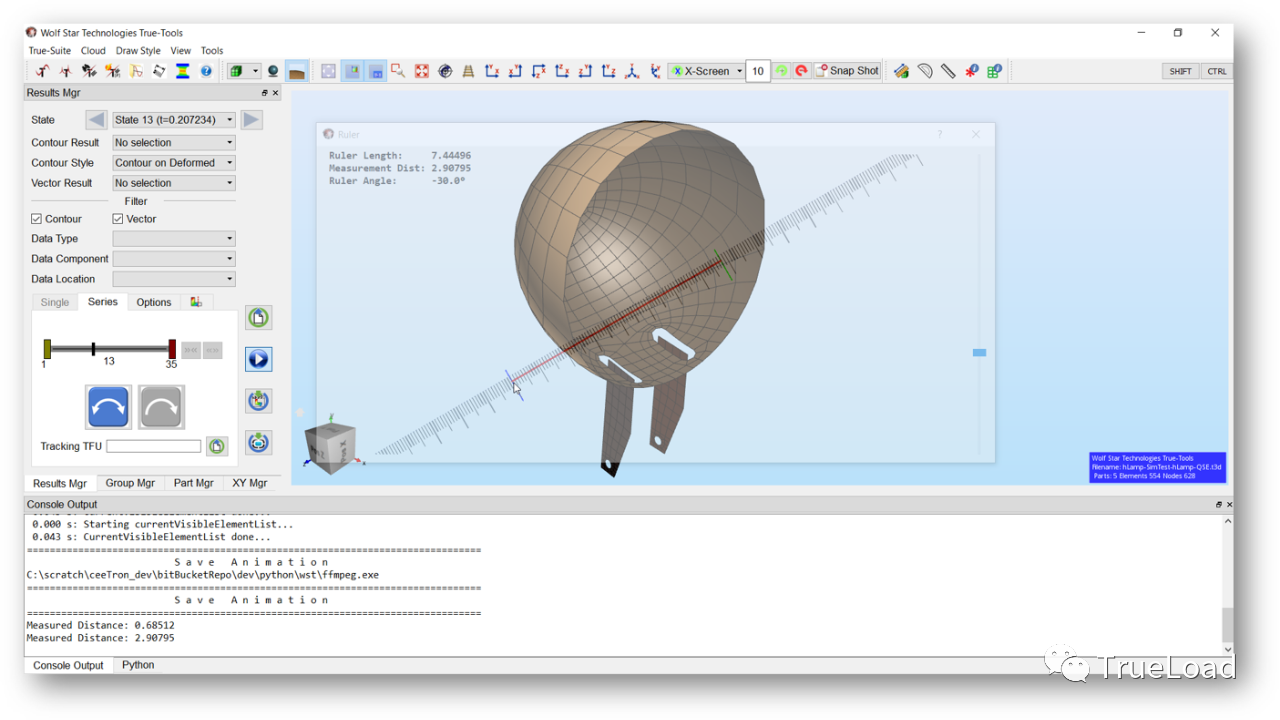Image resolution: width=1280 pixels, height=720 pixels.
Task: Open the State 13 dropdown
Action: 174,120
